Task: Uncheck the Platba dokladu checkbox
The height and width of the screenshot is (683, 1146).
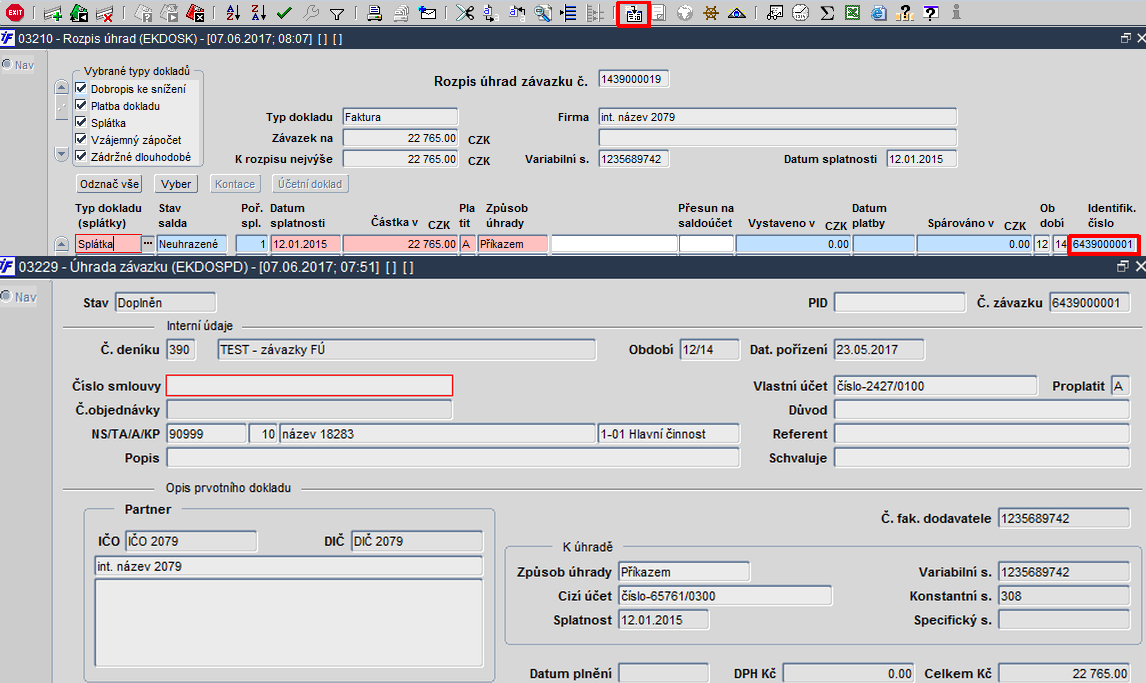Action: pyautogui.click(x=81, y=105)
